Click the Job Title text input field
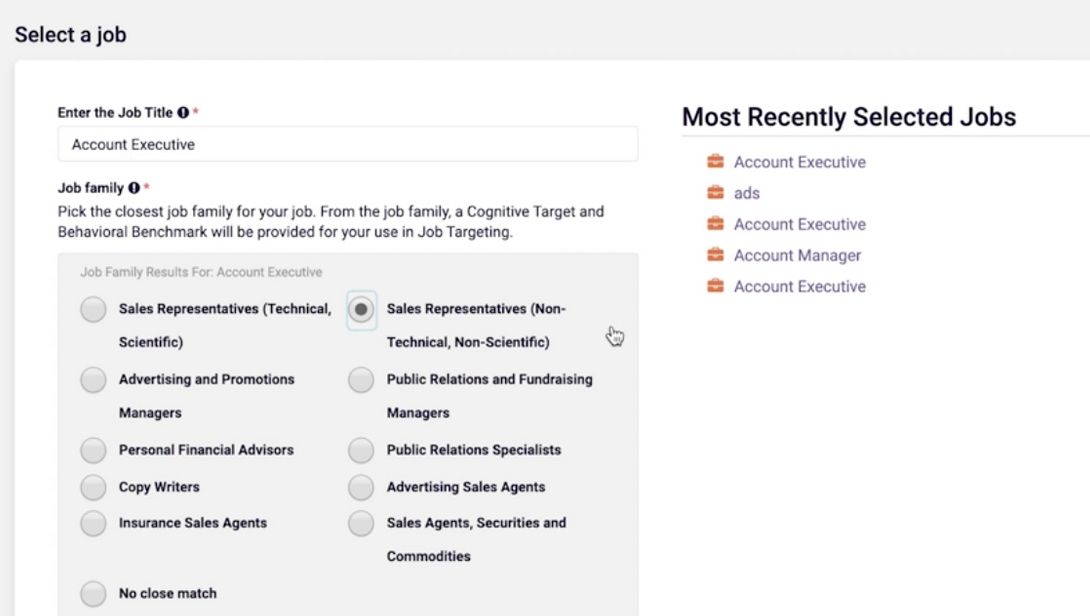Image resolution: width=1090 pixels, height=616 pixels. tap(347, 144)
